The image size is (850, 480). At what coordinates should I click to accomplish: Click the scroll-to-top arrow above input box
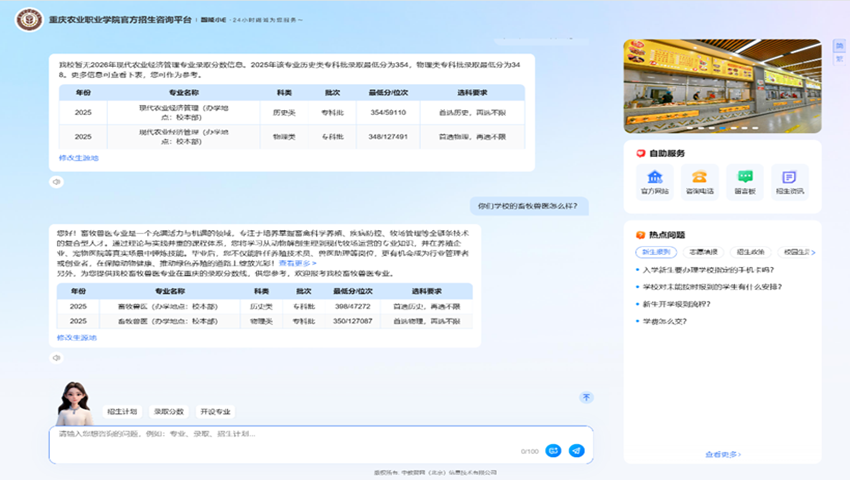pos(586,397)
